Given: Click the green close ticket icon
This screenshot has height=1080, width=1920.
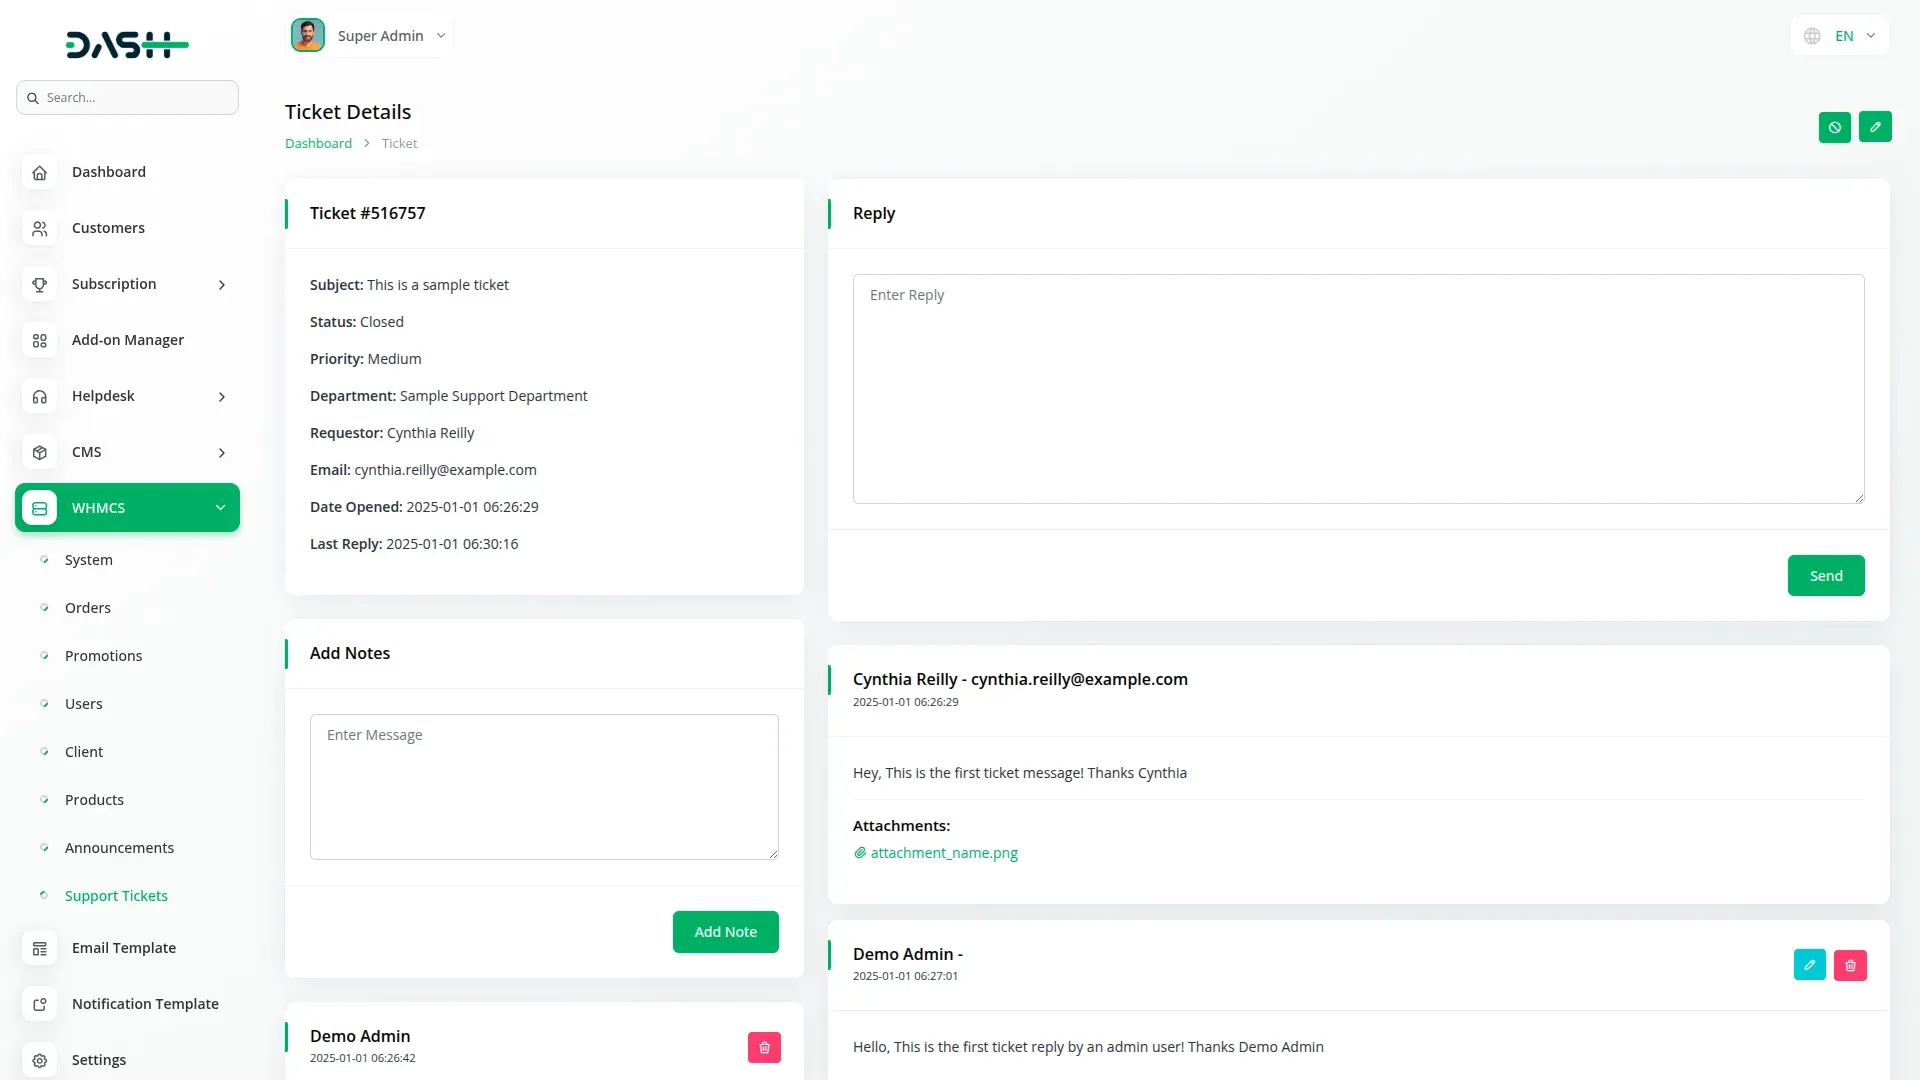Looking at the screenshot, I should click(1834, 127).
